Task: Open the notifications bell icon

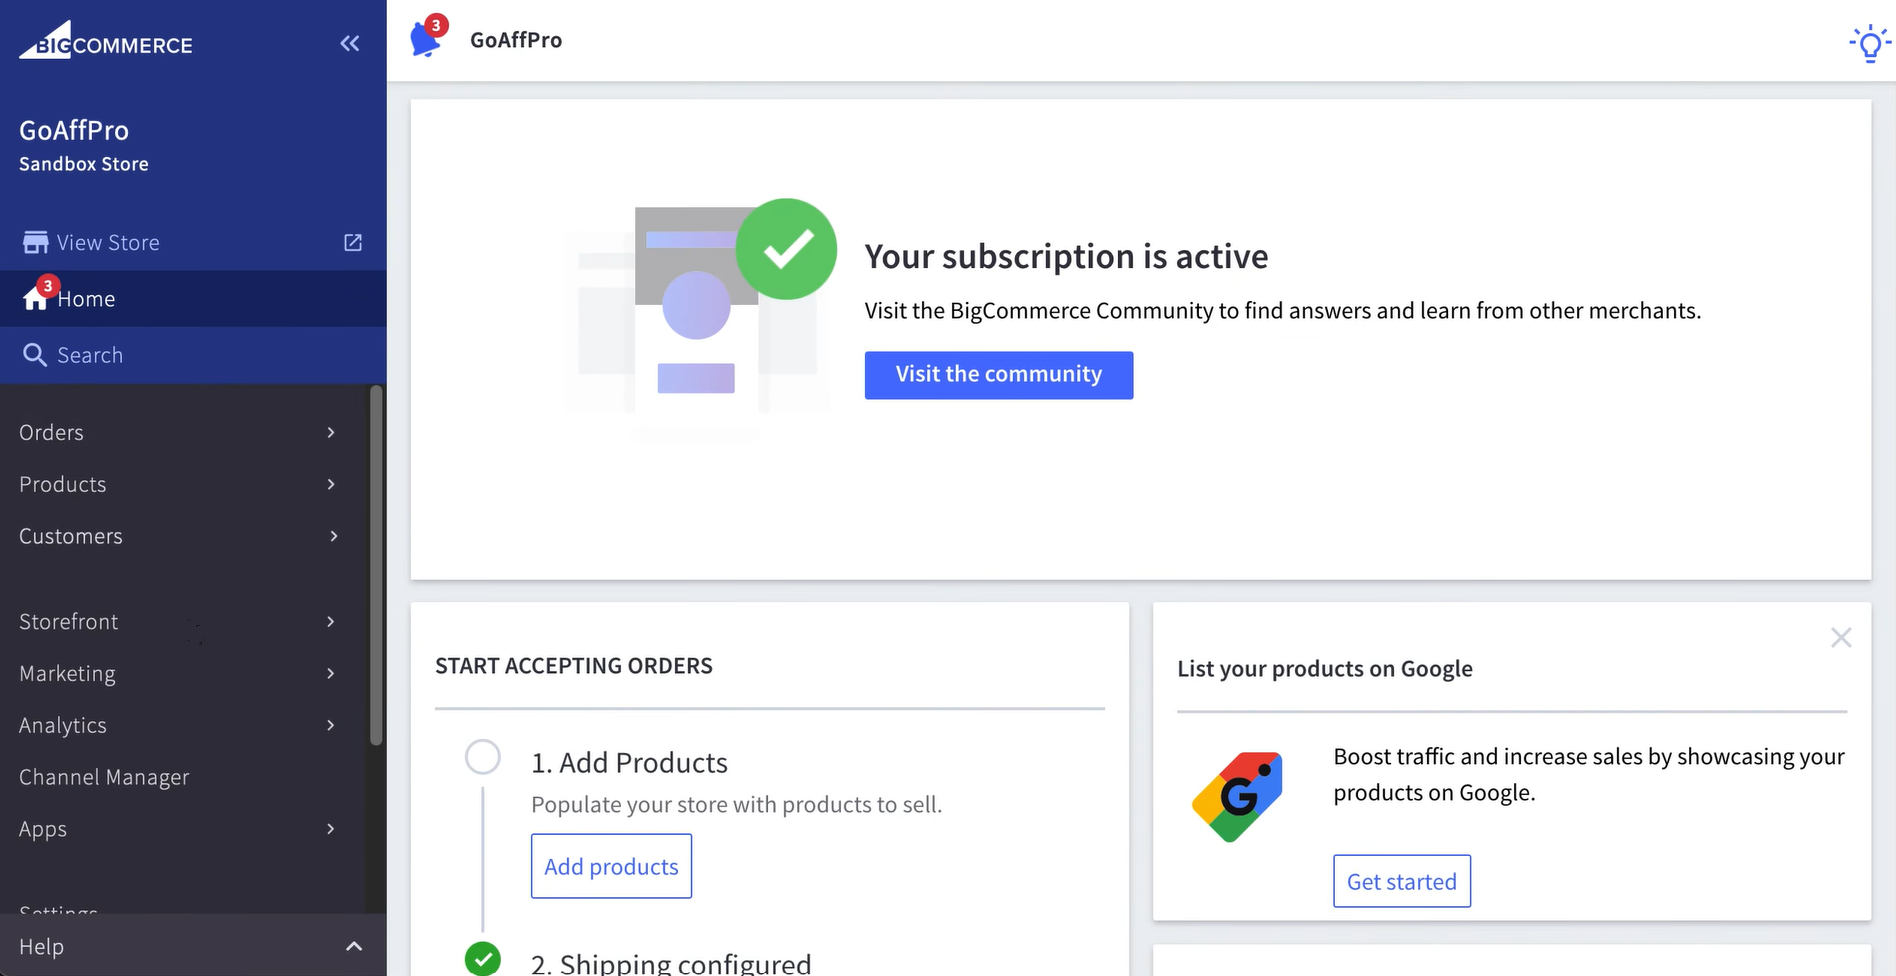Action: tap(426, 40)
